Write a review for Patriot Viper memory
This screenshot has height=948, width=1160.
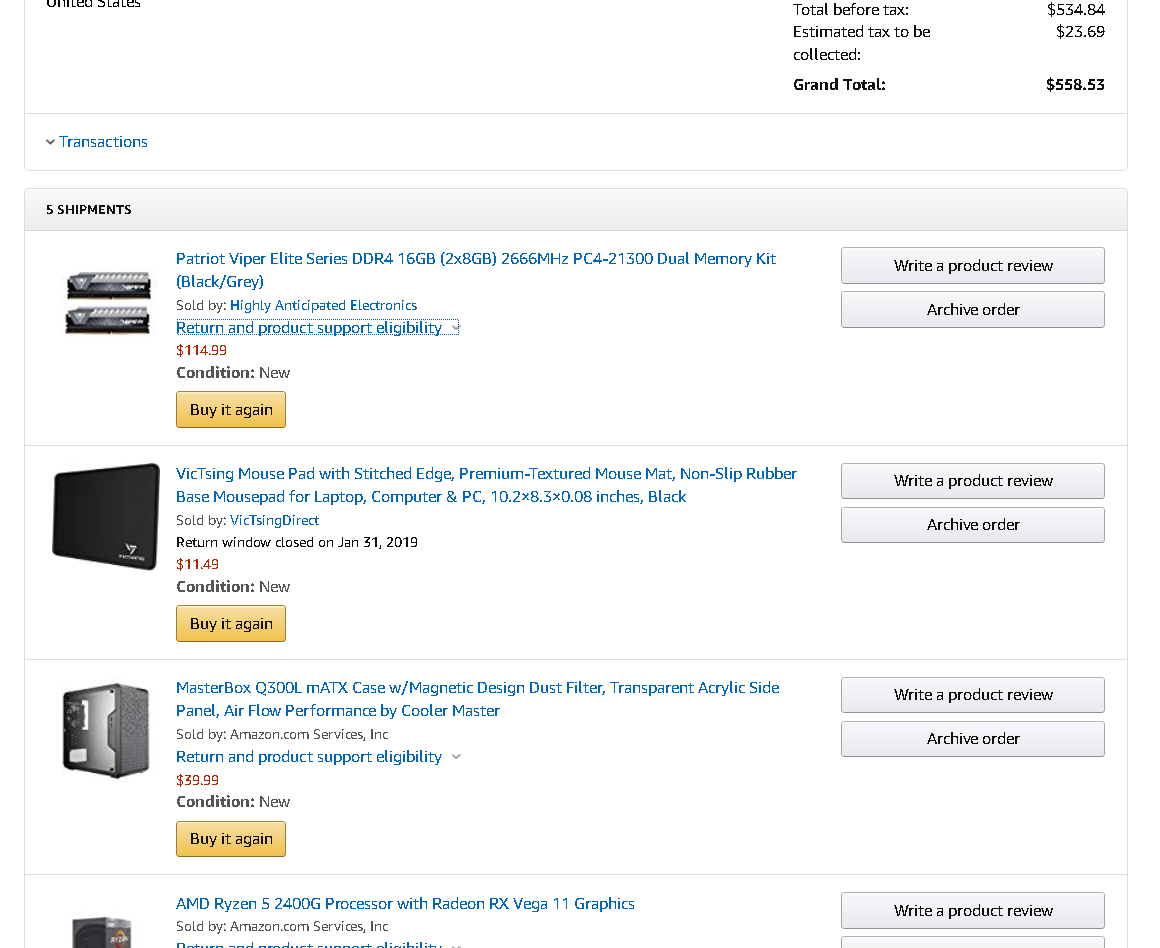pos(973,266)
